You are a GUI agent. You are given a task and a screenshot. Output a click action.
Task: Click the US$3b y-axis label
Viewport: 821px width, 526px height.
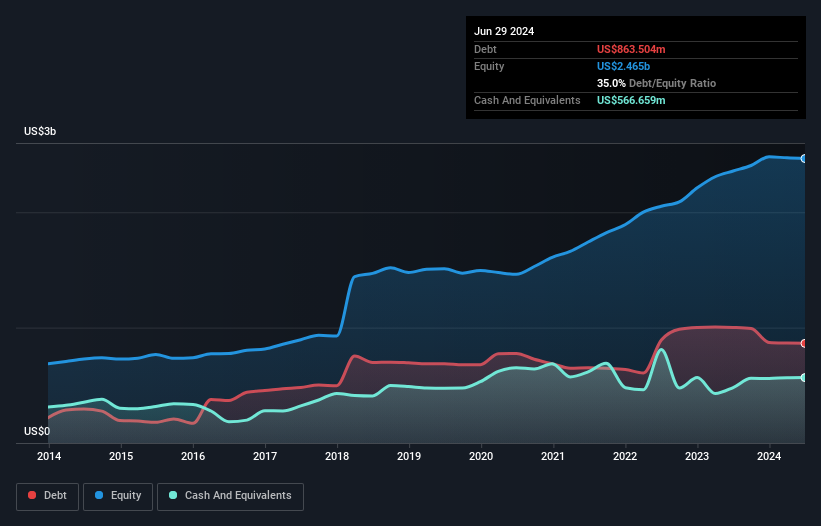coord(40,131)
